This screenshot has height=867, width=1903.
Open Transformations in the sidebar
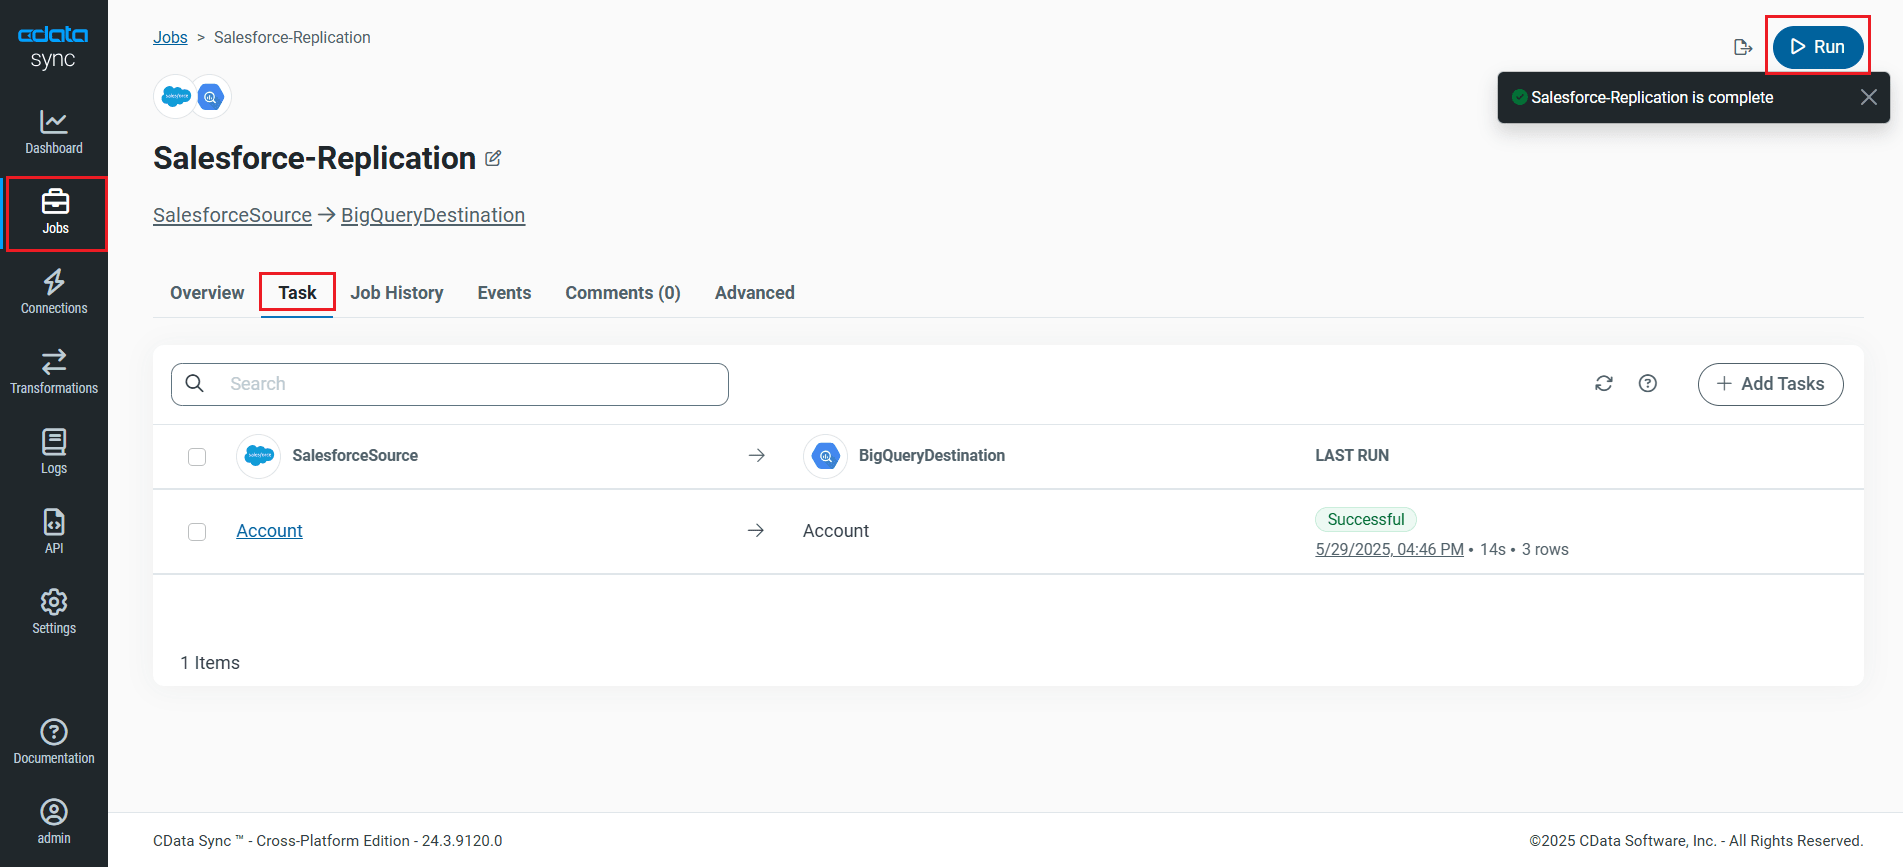(54, 372)
